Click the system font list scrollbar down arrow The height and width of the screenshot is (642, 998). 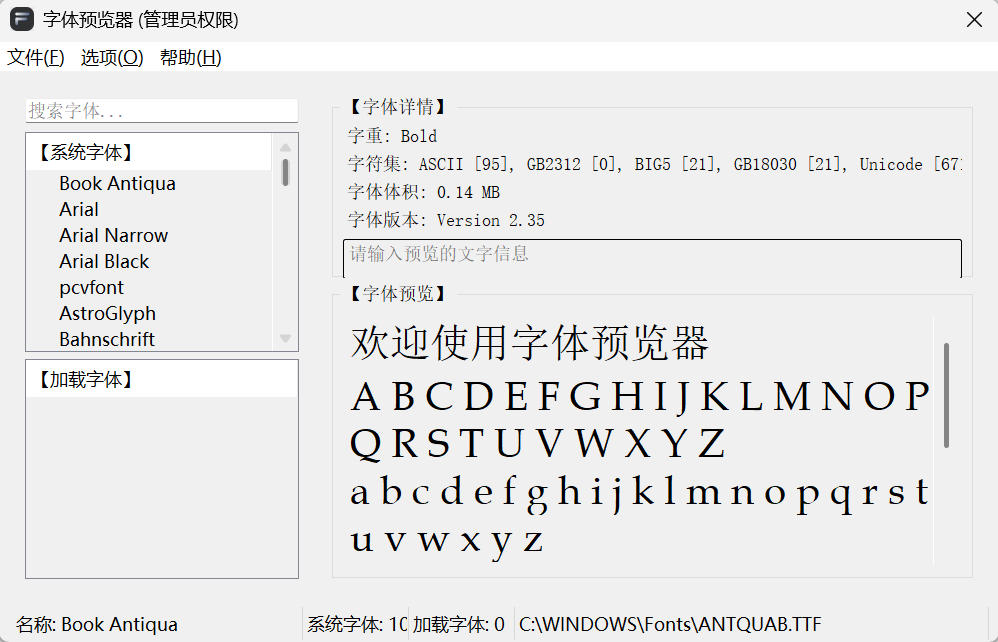tap(284, 338)
